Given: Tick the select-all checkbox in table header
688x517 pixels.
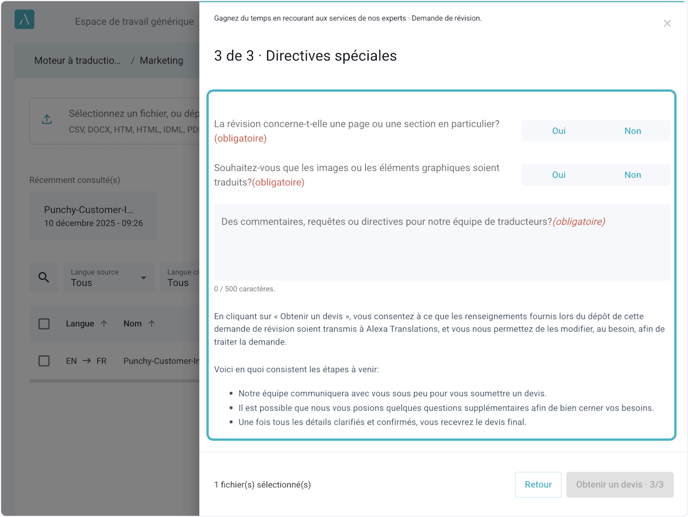Looking at the screenshot, I should 44,324.
